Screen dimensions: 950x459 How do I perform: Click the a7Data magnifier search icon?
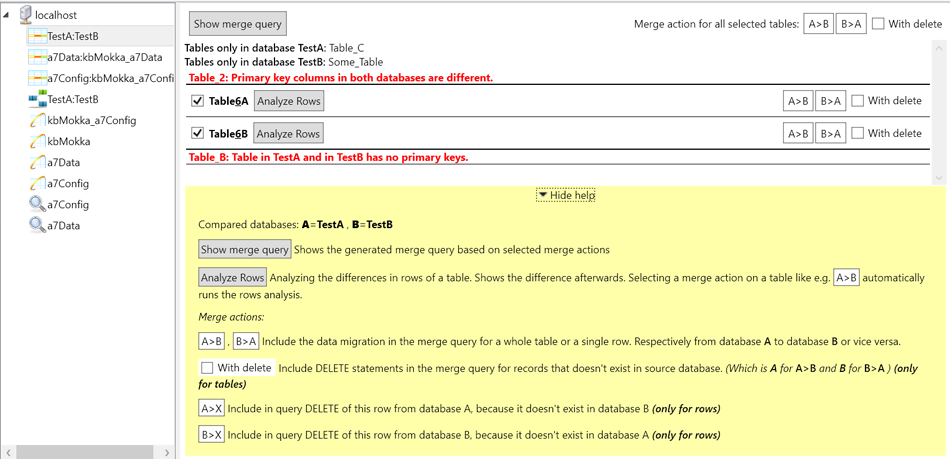coord(37,226)
